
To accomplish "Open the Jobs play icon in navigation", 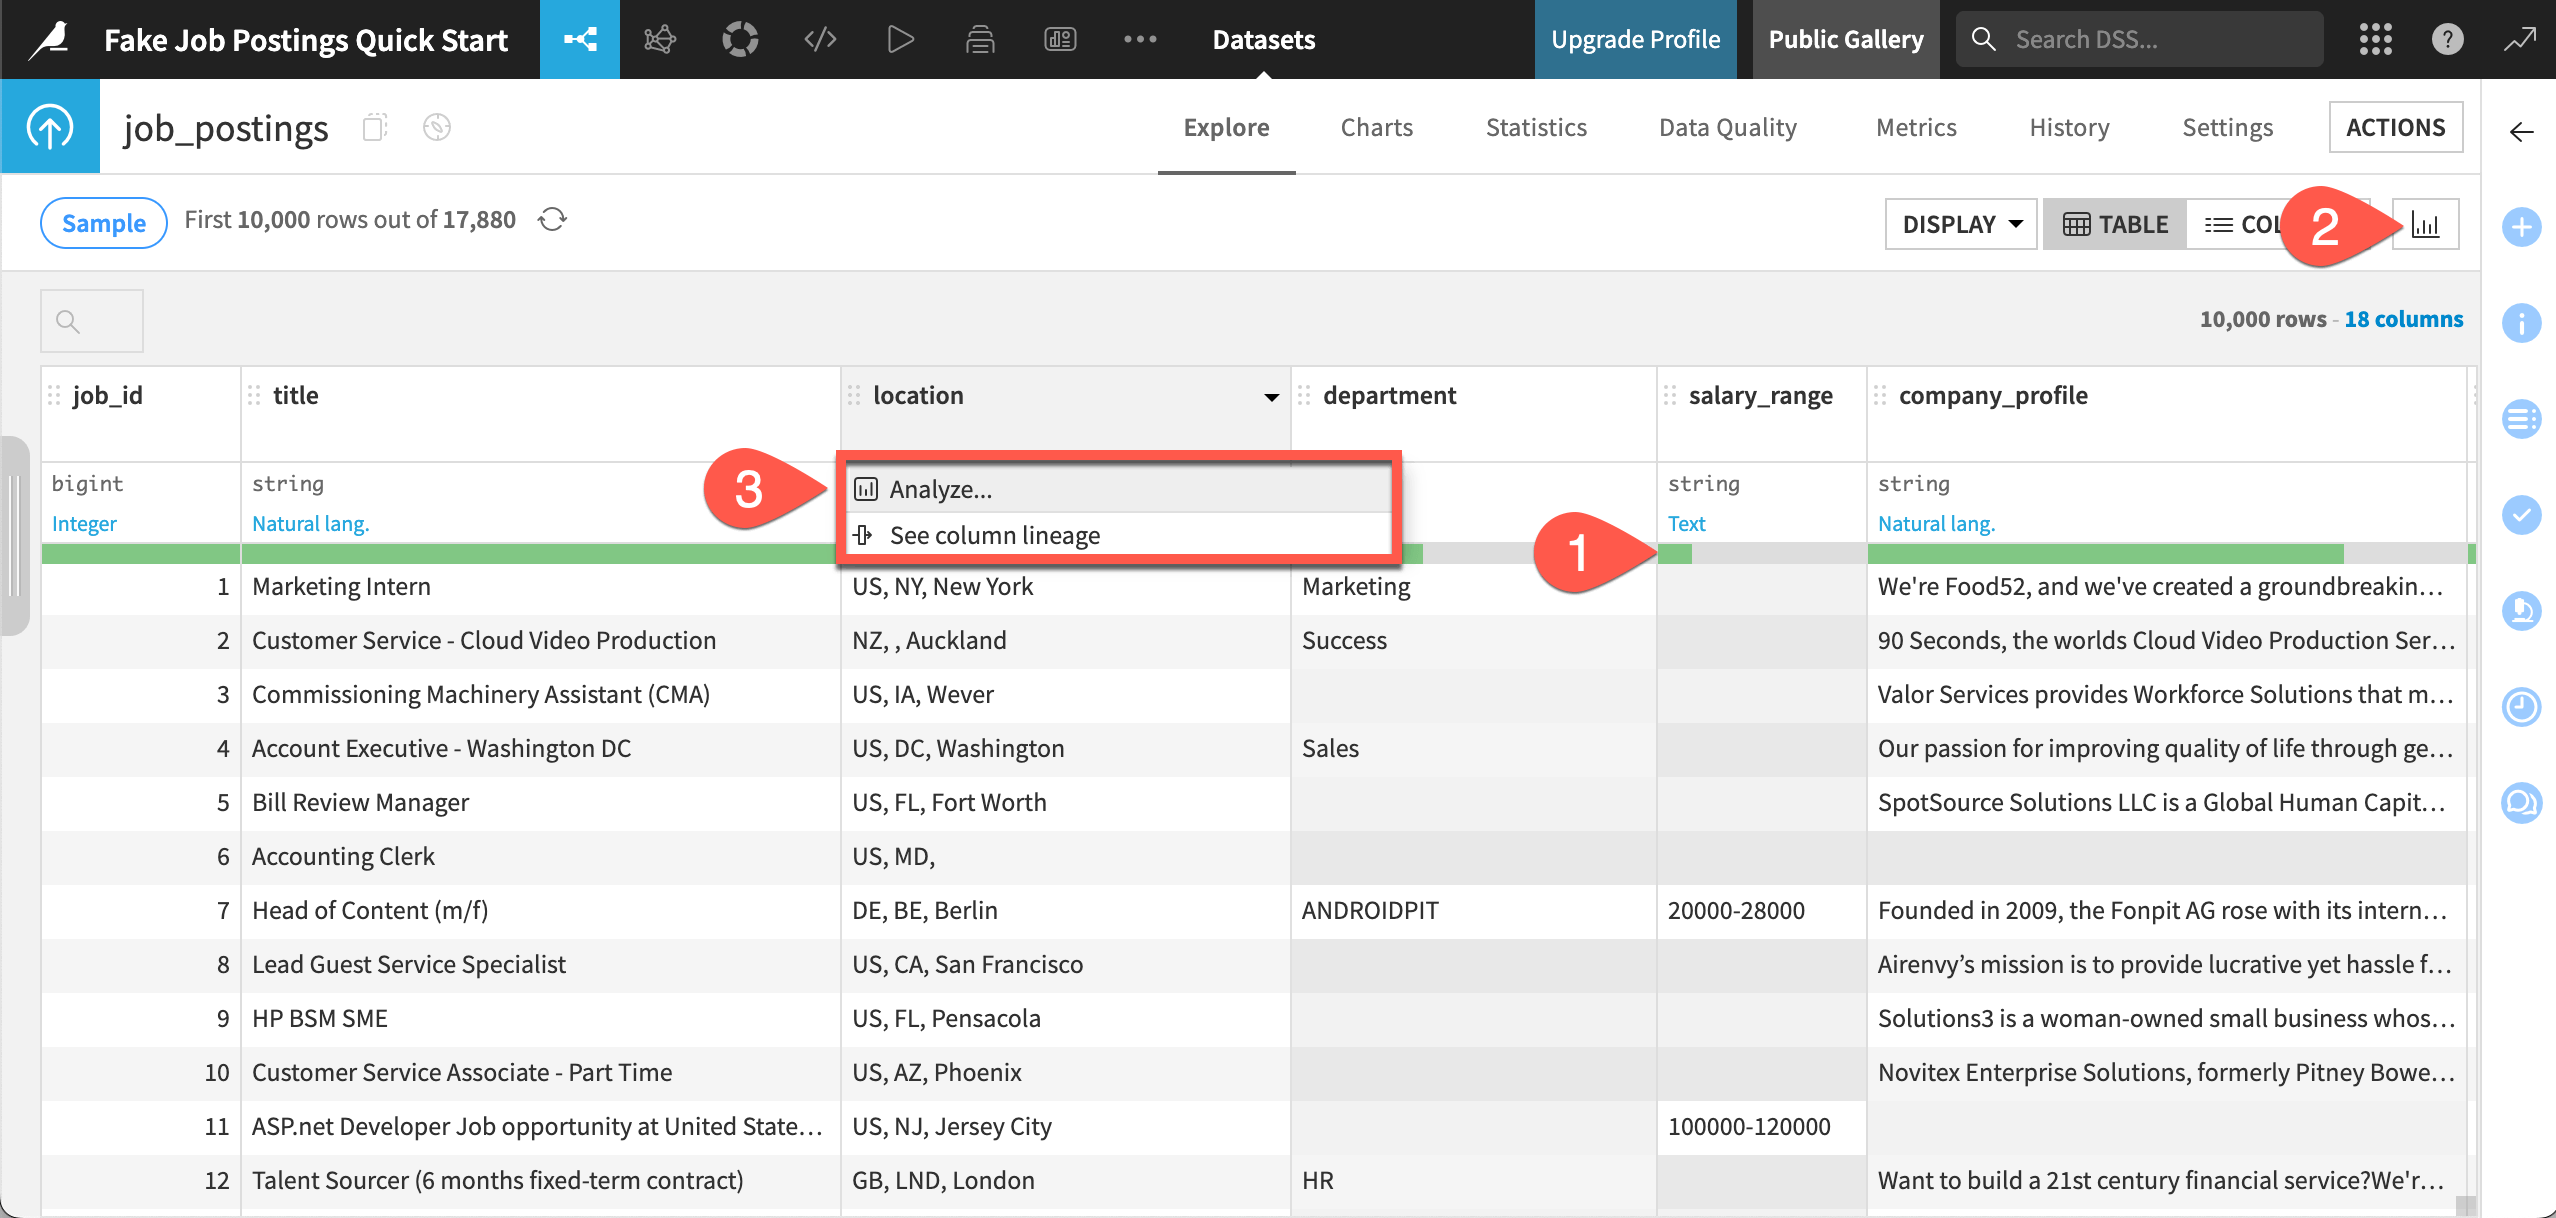I will tap(899, 40).
